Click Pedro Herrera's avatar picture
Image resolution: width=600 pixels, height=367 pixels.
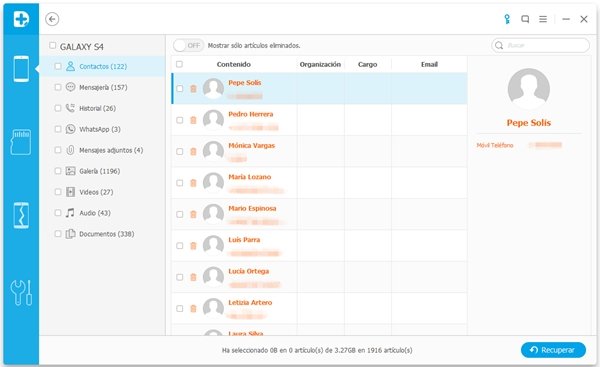(213, 120)
